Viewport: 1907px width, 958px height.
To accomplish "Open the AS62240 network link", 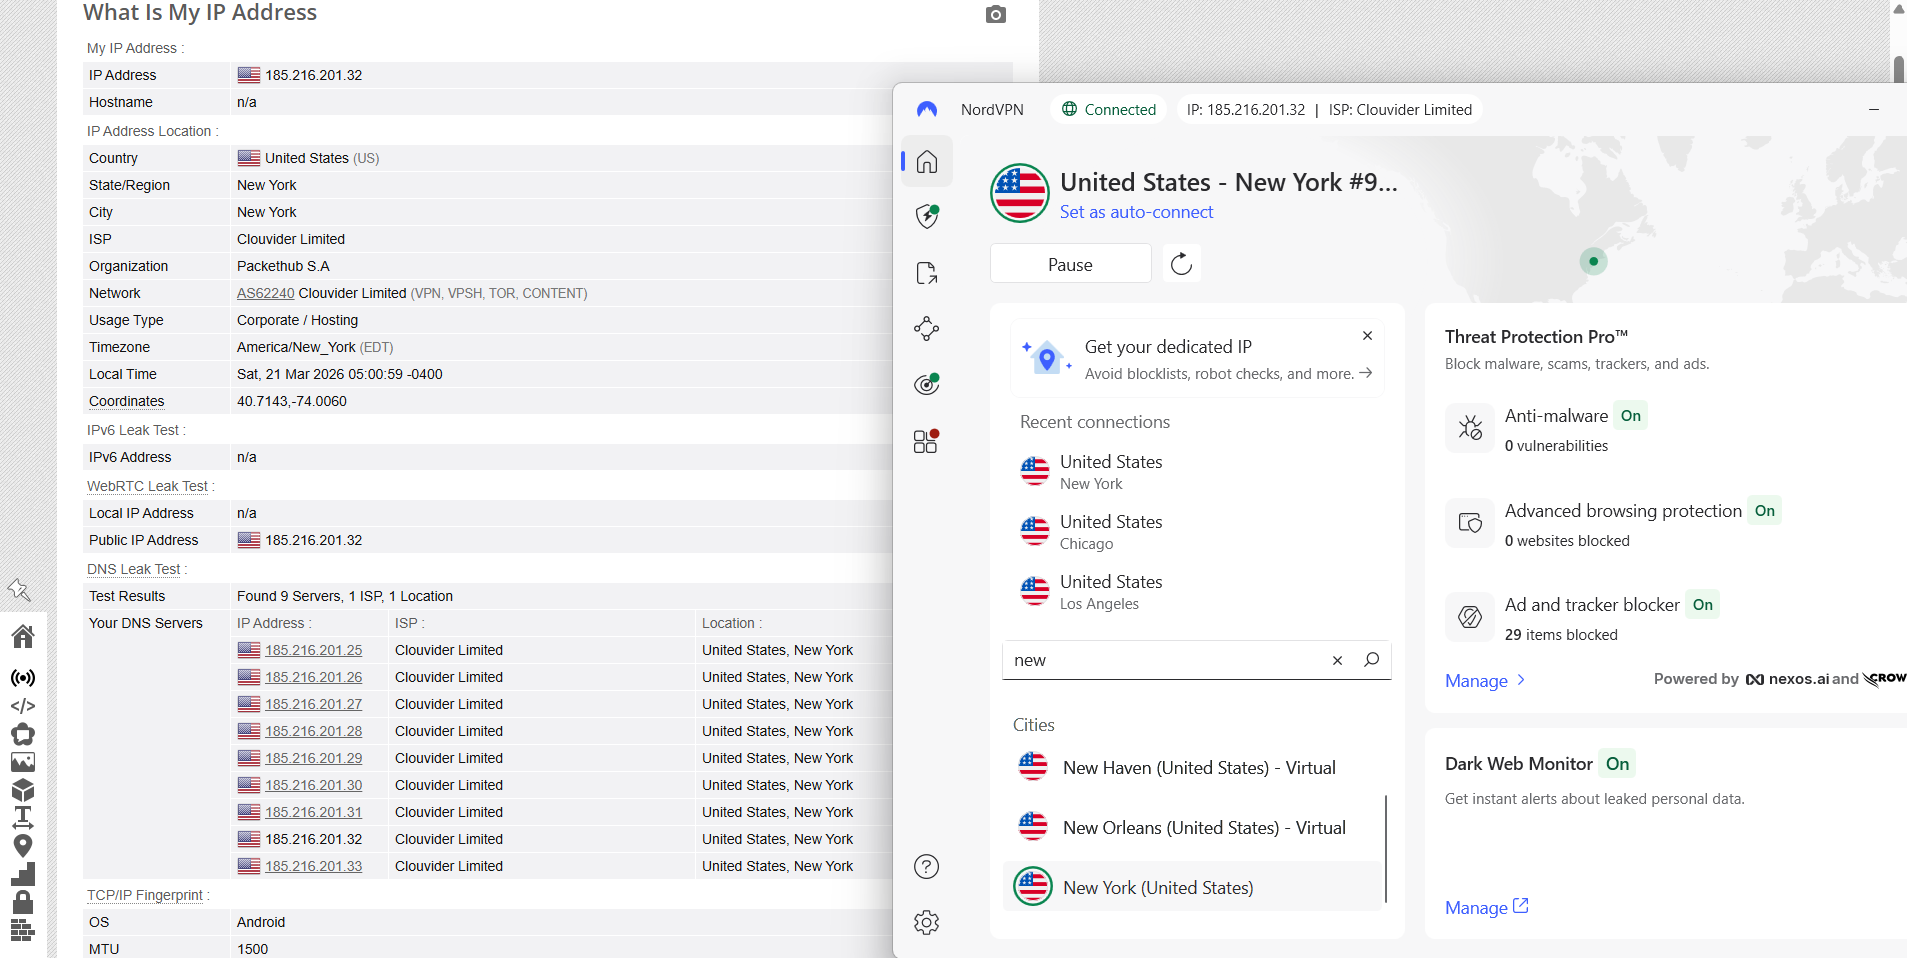I will click(x=265, y=293).
